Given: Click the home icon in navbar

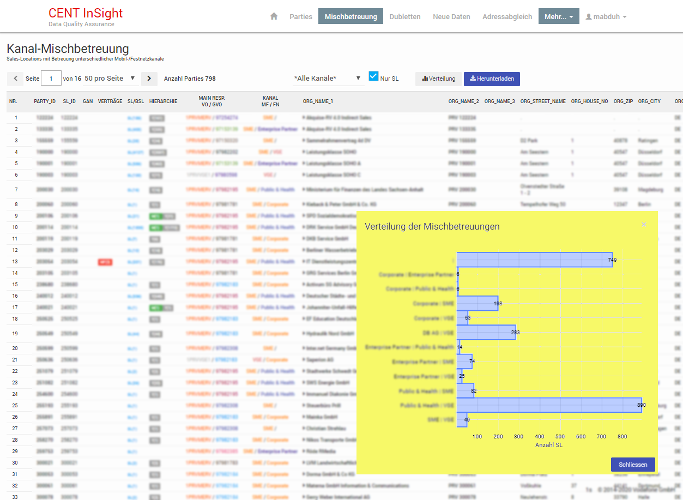Looking at the screenshot, I should (274, 17).
